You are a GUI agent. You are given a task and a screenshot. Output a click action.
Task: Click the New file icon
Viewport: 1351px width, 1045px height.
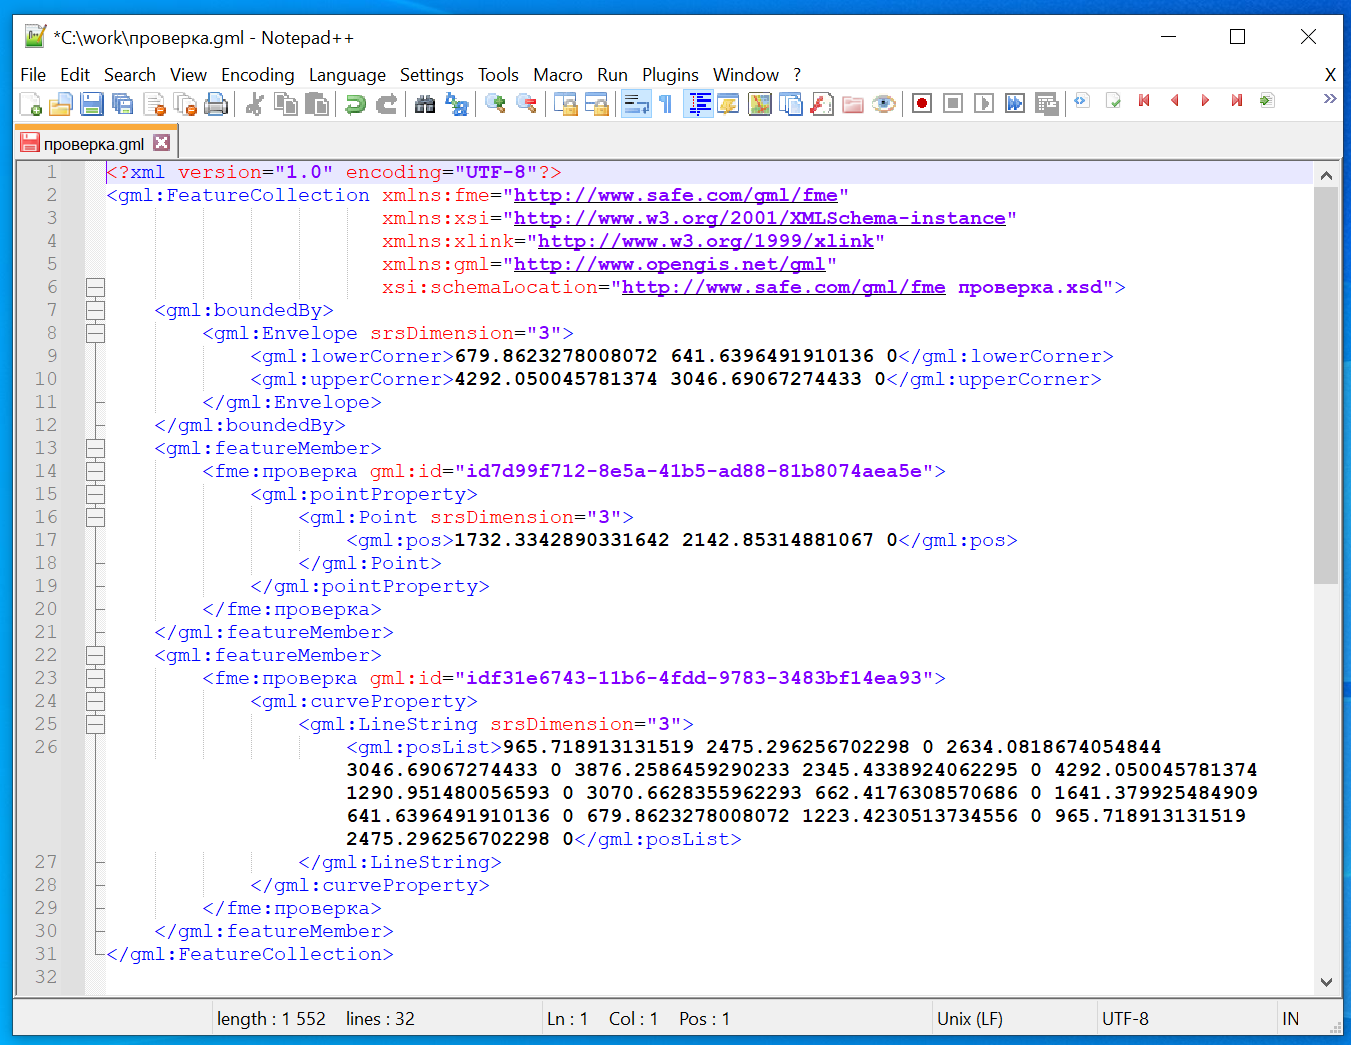point(30,104)
